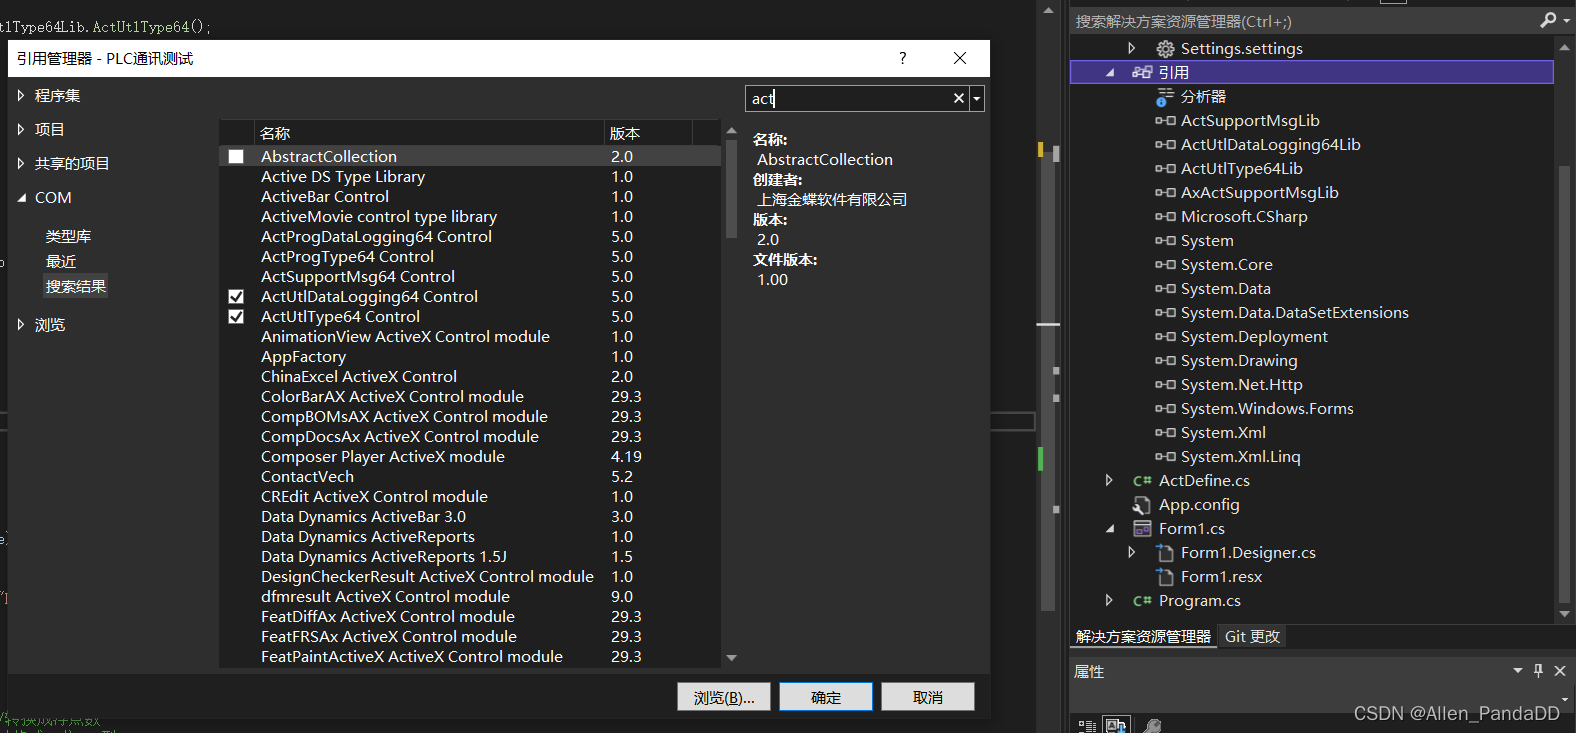Select ChinaExcel ActiveX Control row
The width and height of the screenshot is (1576, 733).
[x=470, y=377]
